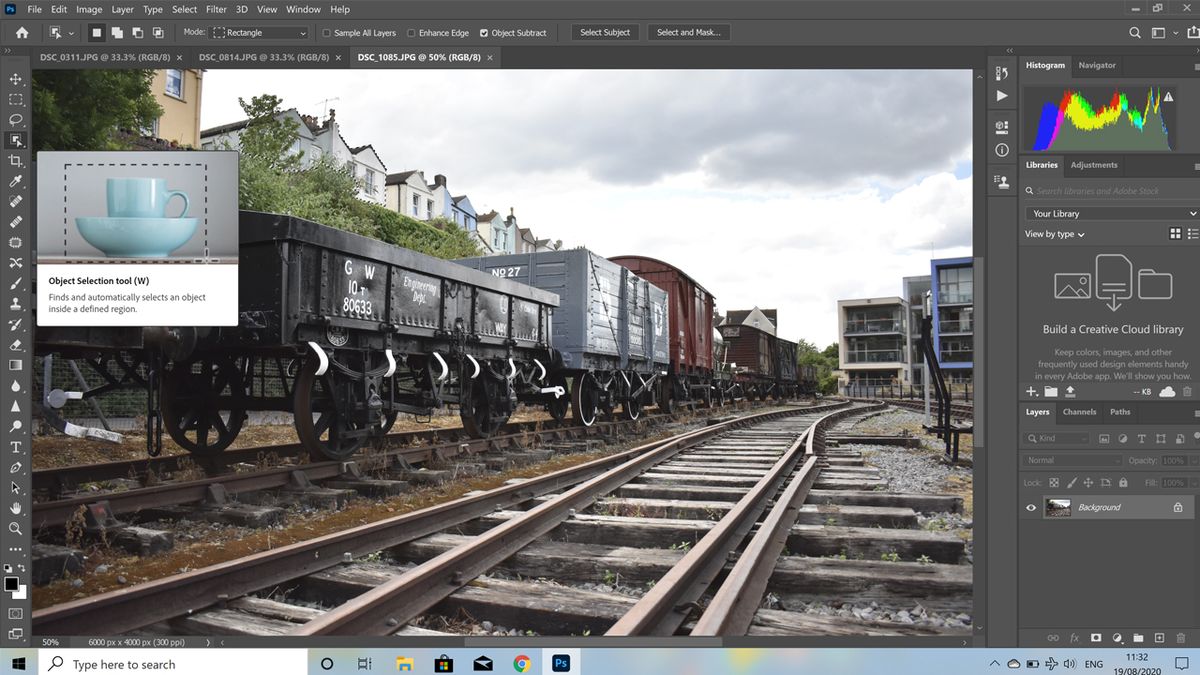The image size is (1200, 675).
Task: Select the Move tool
Action: 15,79
